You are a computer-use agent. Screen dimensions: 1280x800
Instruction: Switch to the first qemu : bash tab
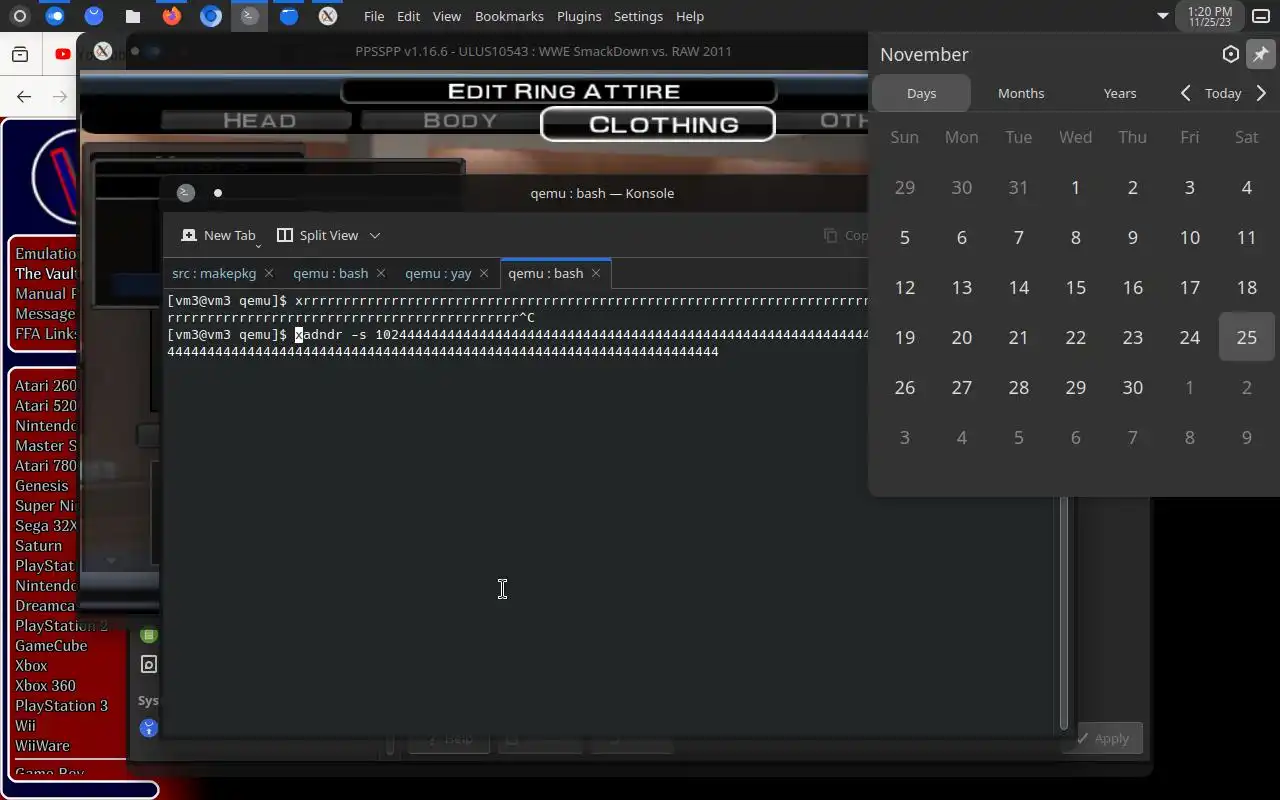[331, 273]
